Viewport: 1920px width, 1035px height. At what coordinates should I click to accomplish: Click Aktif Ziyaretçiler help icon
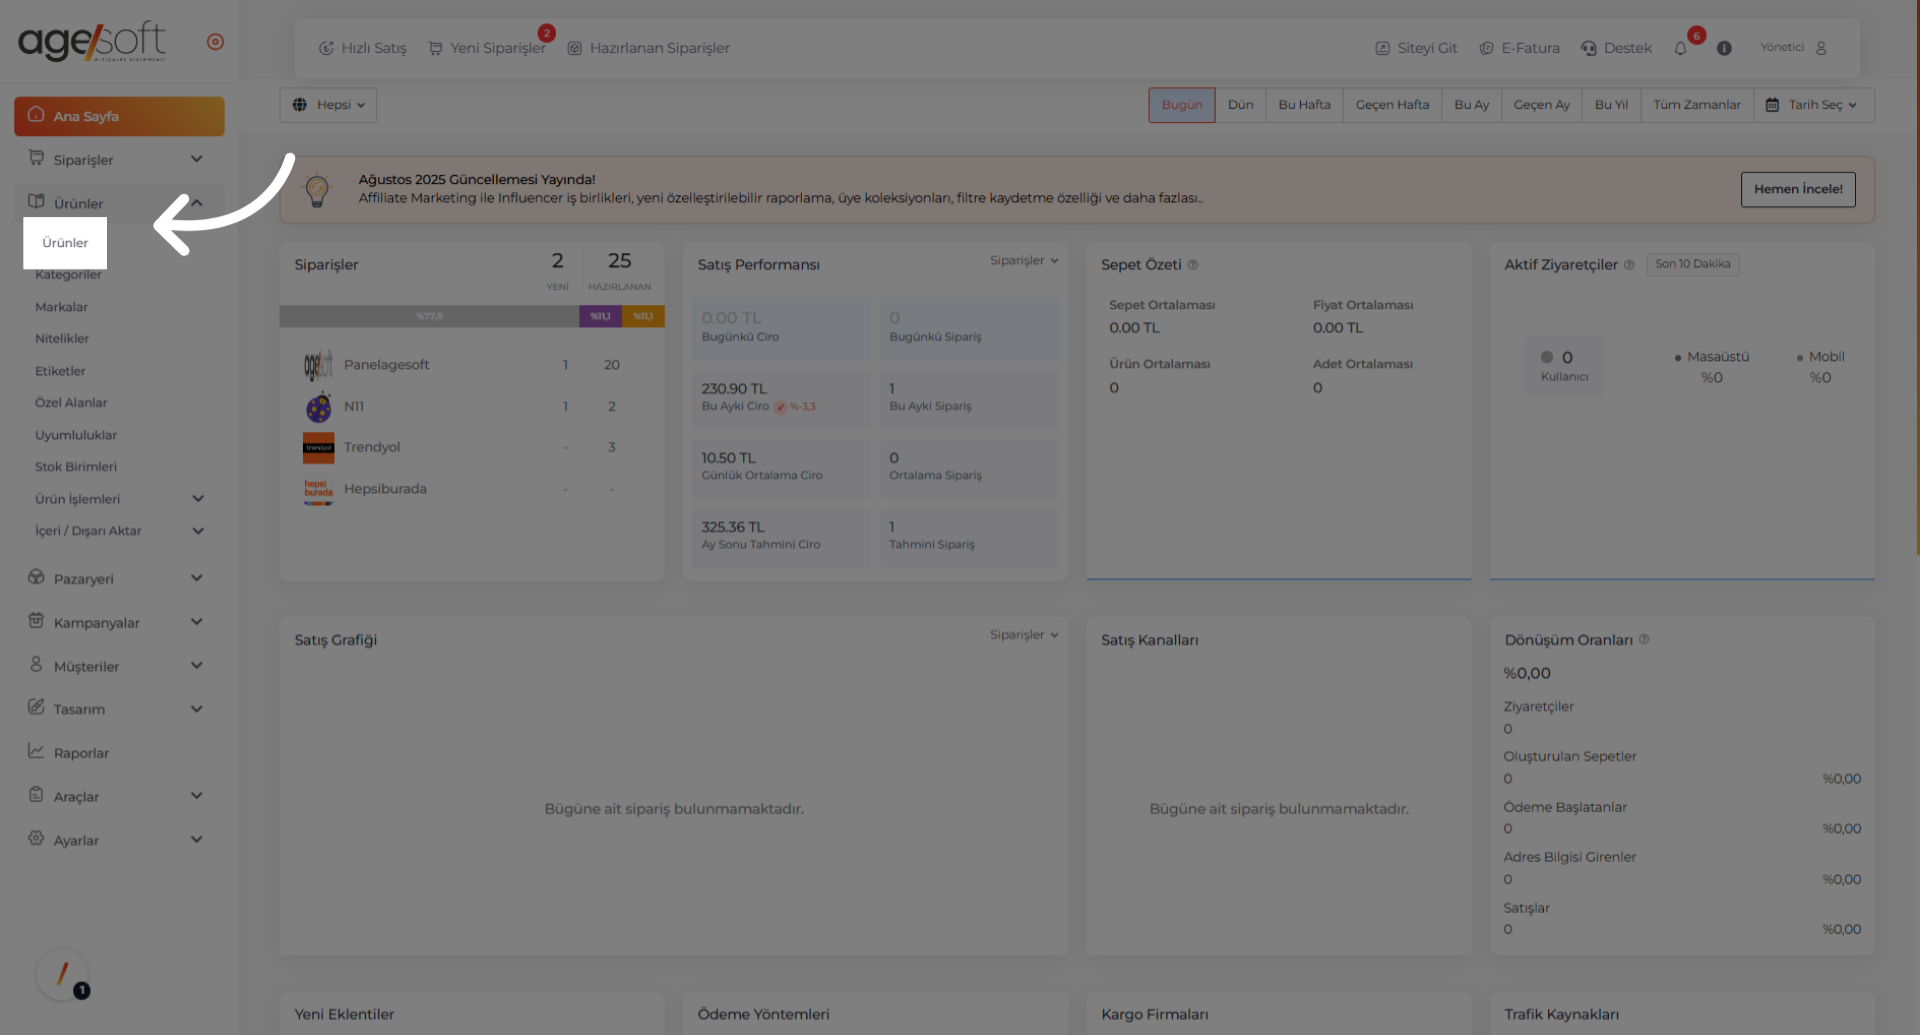[x=1629, y=265]
